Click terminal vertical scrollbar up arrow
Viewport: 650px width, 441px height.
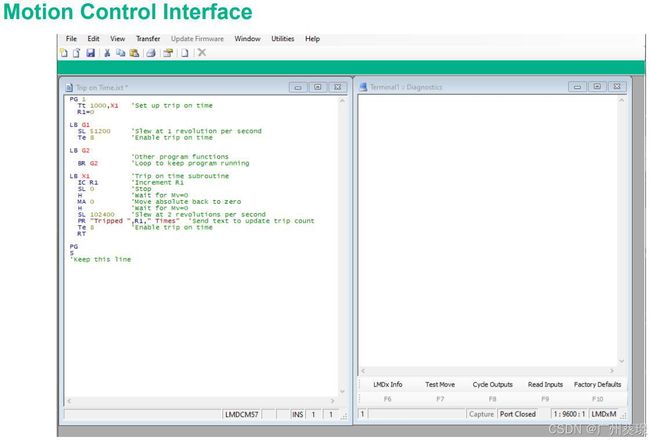pyautogui.click(x=621, y=100)
